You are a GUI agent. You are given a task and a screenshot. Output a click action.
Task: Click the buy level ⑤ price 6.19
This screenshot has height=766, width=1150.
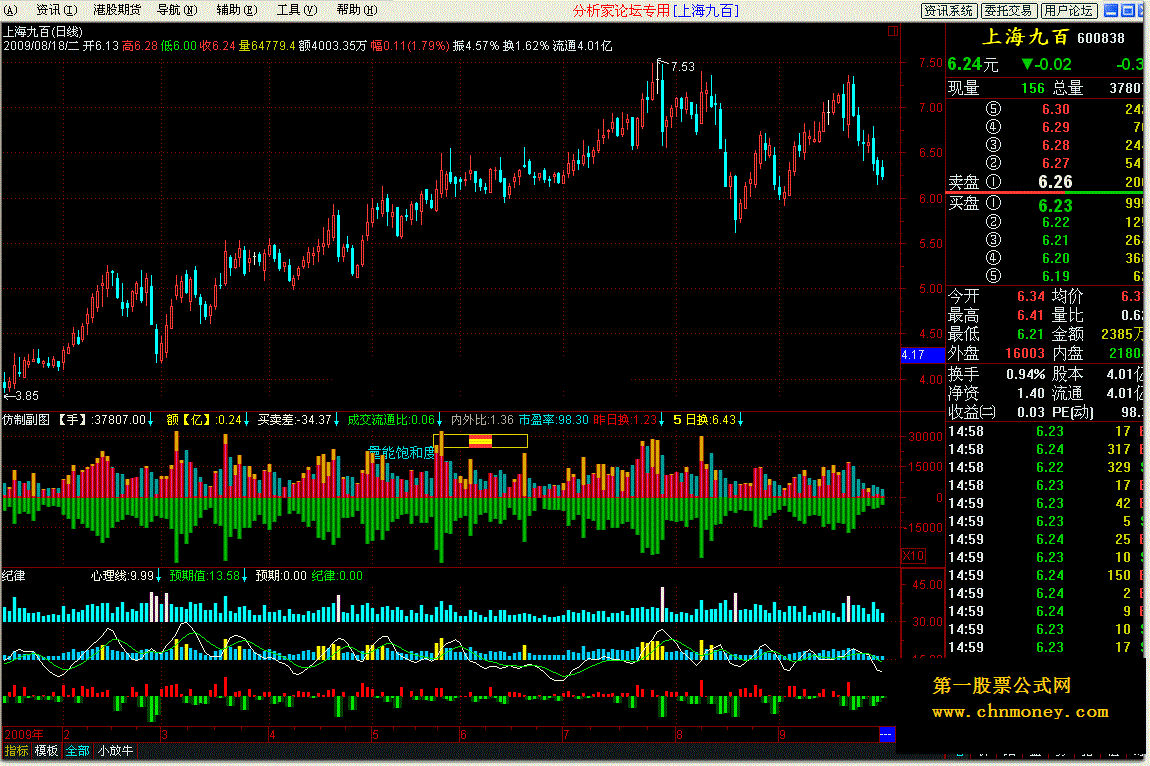coord(1055,277)
